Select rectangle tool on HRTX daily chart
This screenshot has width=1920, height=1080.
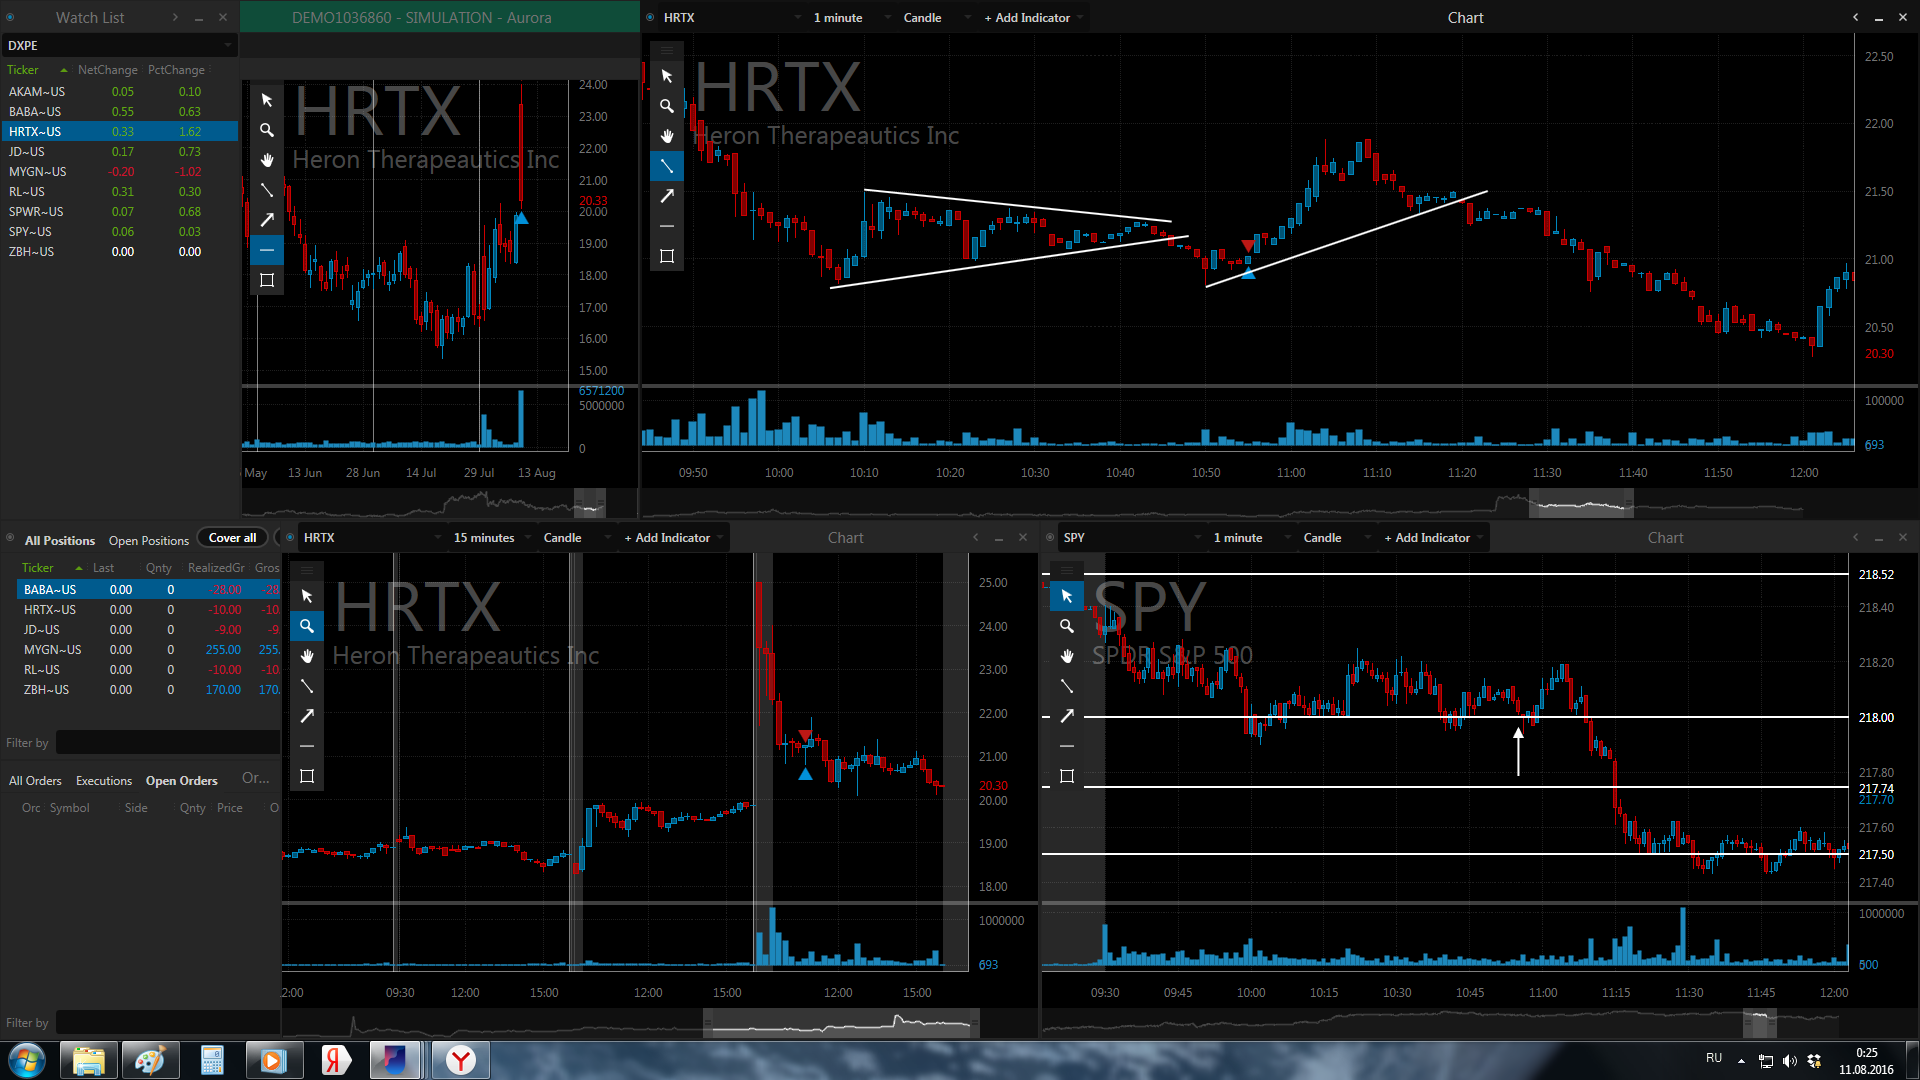(x=267, y=280)
